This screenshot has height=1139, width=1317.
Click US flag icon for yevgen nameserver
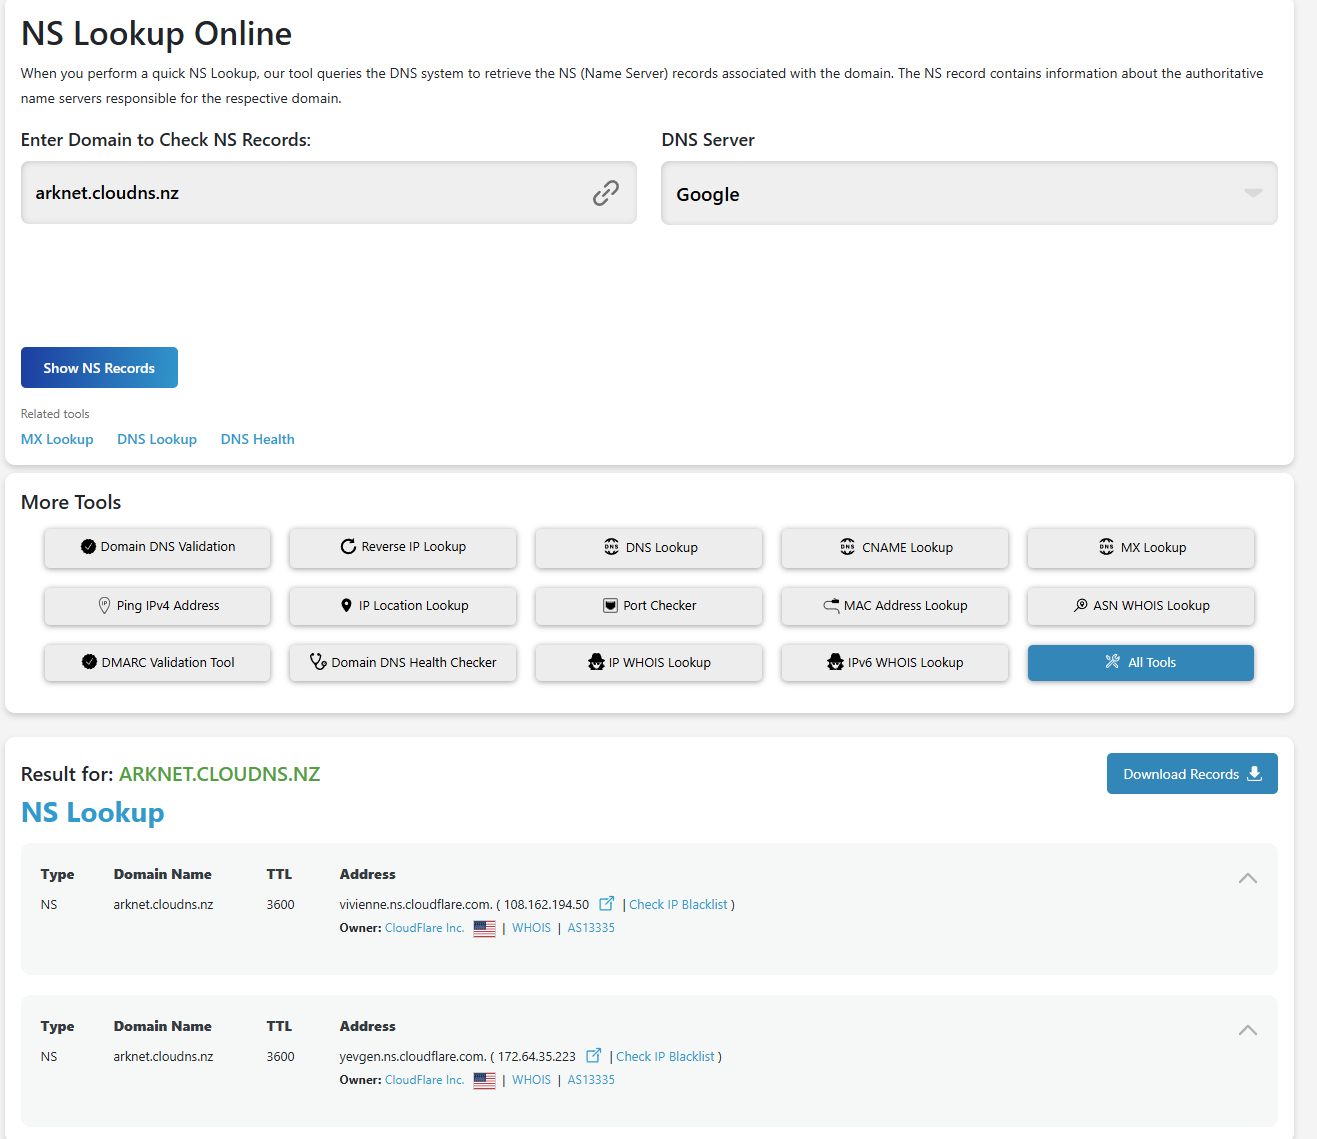pyautogui.click(x=484, y=1080)
